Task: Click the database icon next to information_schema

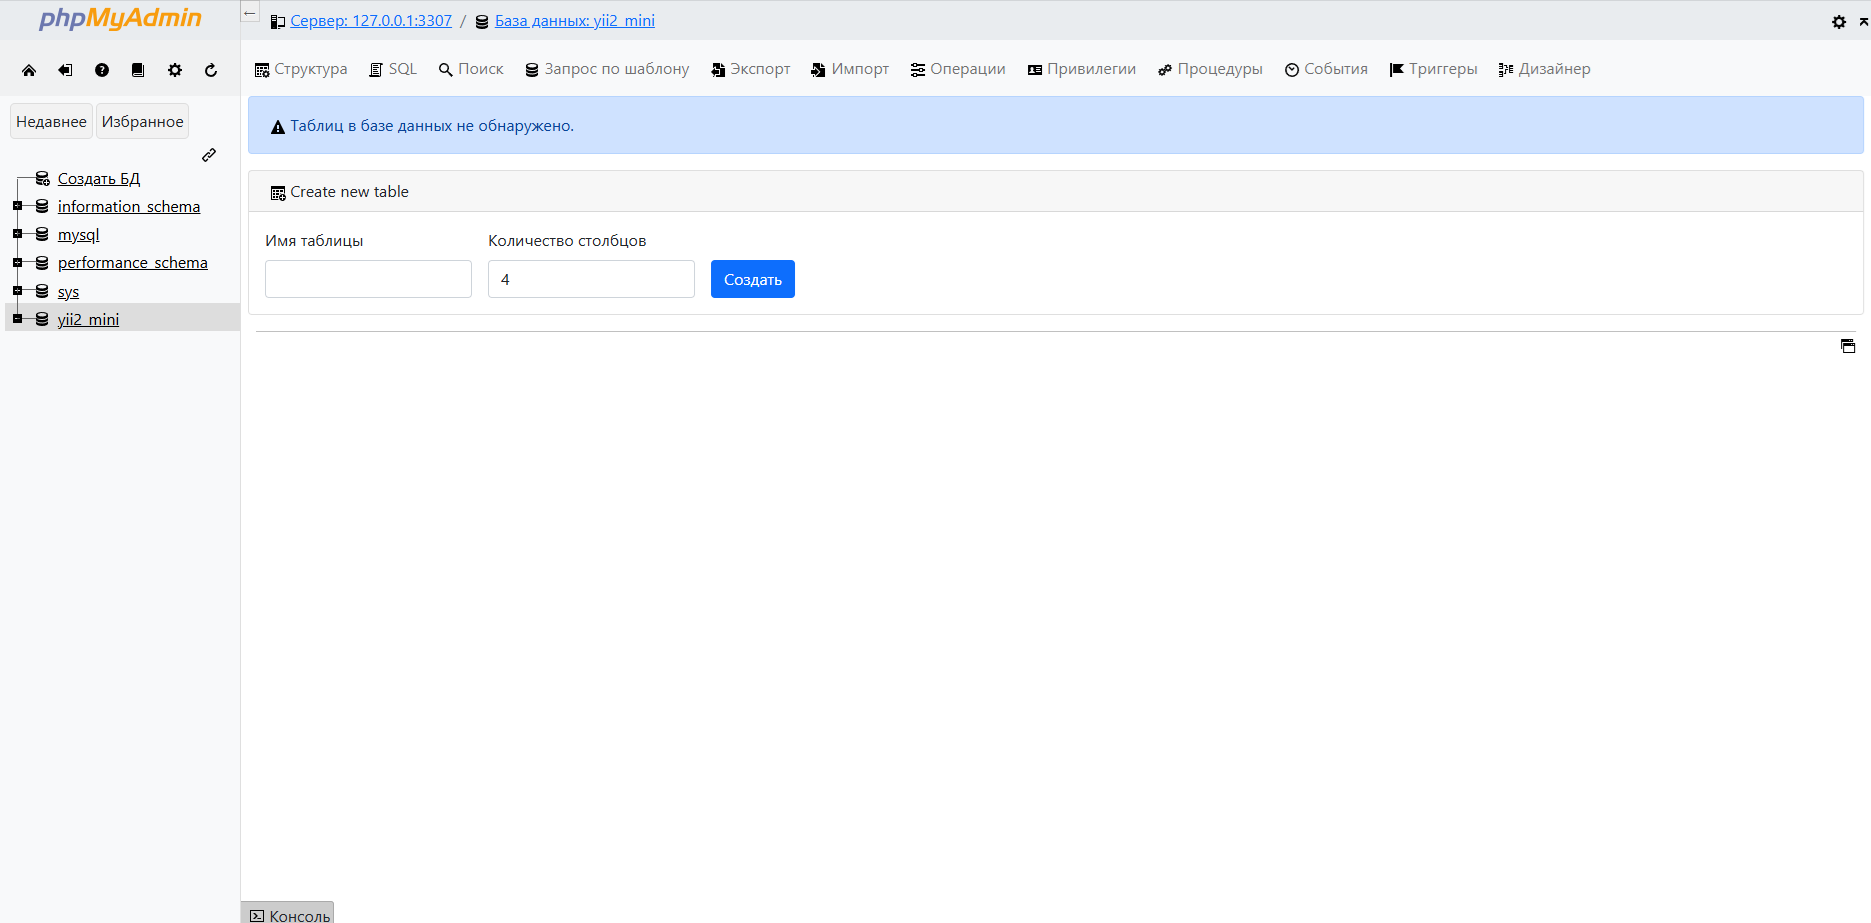Action: [x=42, y=206]
